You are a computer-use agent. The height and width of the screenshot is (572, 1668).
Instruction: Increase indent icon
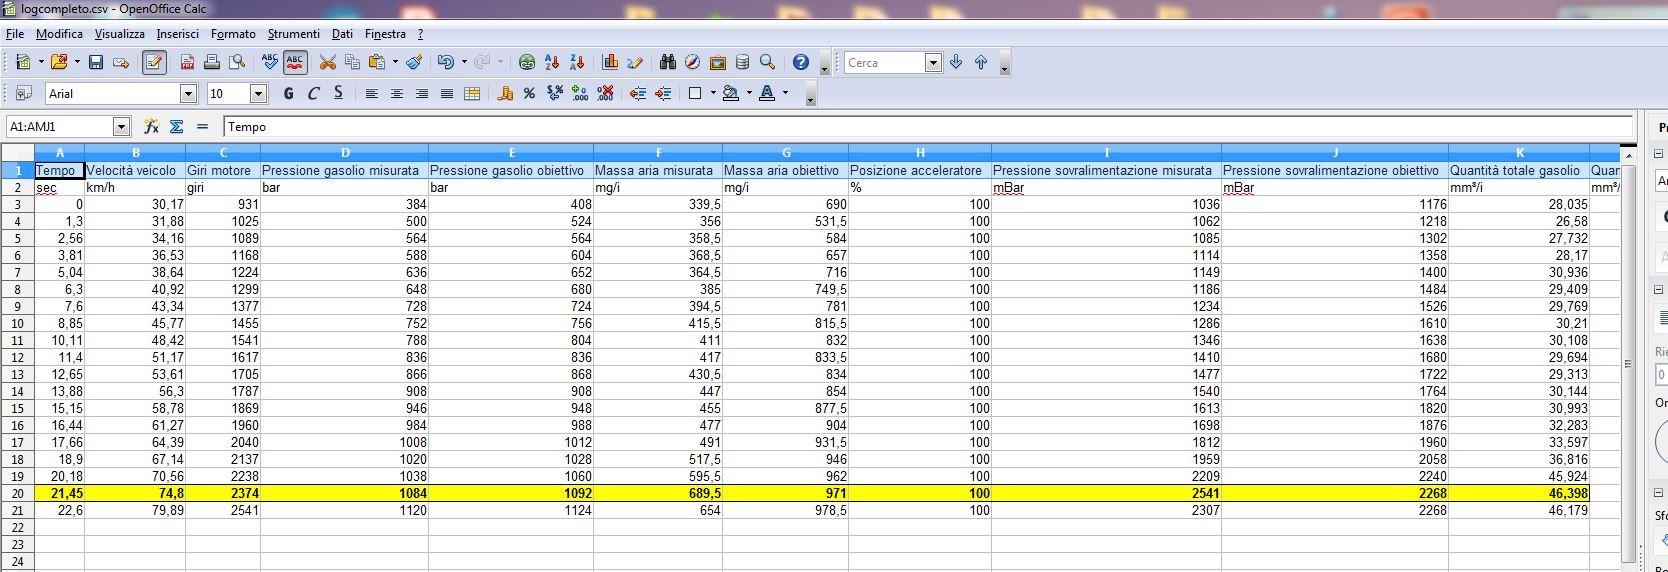click(663, 93)
